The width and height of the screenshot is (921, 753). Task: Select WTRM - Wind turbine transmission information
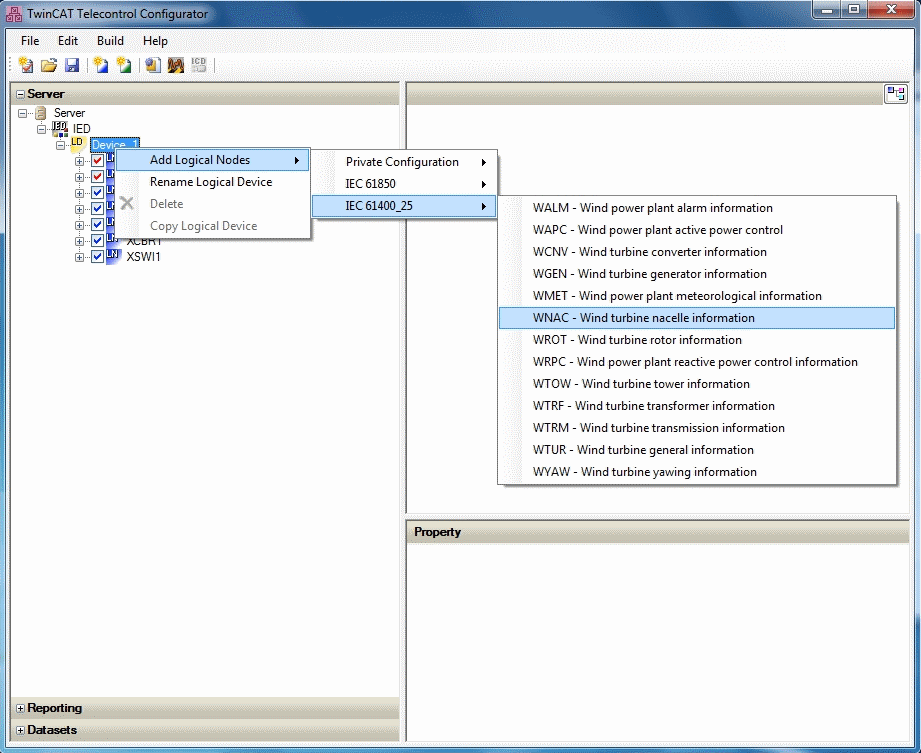tap(697, 428)
